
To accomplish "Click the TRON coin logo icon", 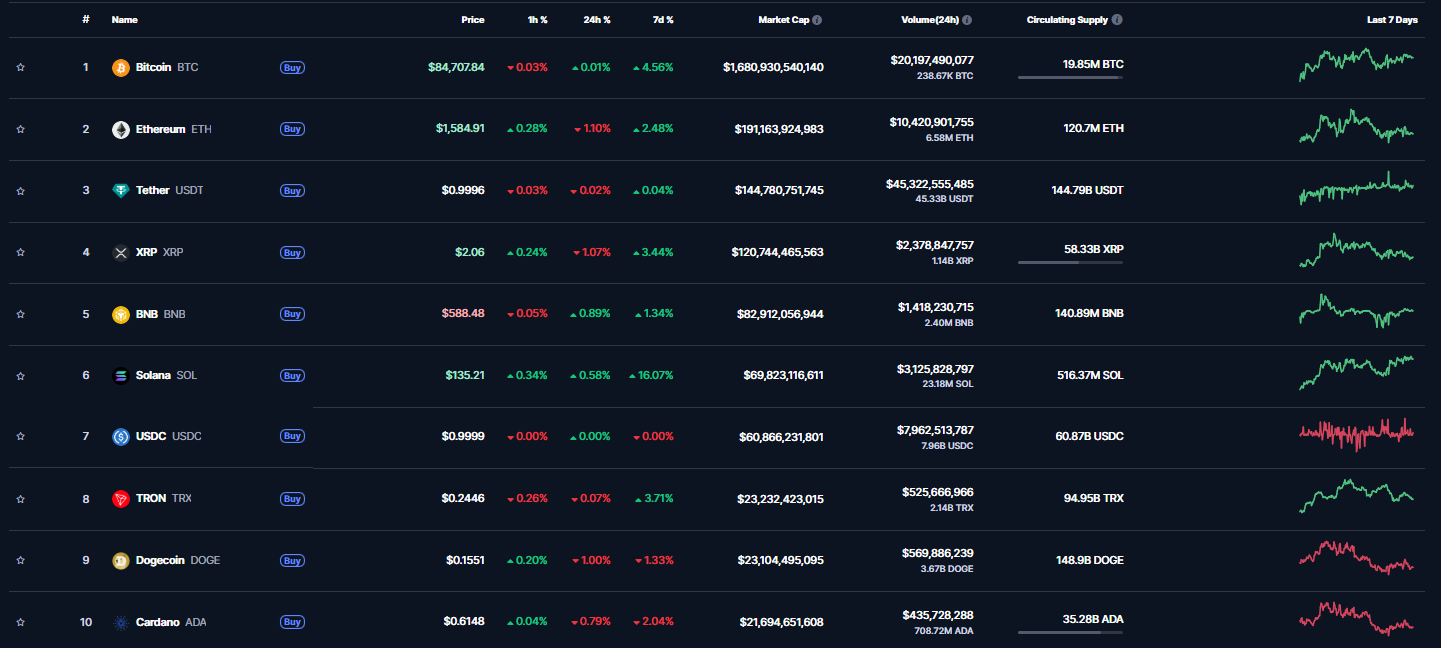I will coord(121,499).
